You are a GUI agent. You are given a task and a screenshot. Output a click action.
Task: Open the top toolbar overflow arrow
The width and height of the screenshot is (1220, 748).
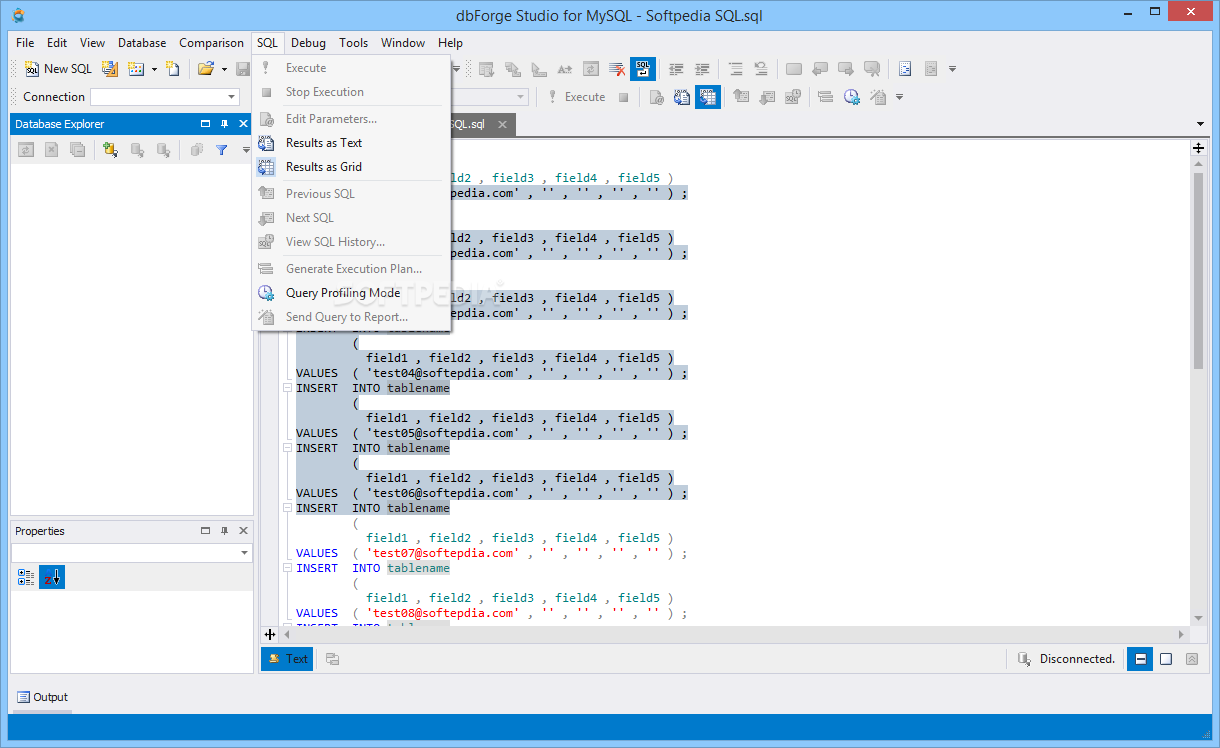coord(952,69)
